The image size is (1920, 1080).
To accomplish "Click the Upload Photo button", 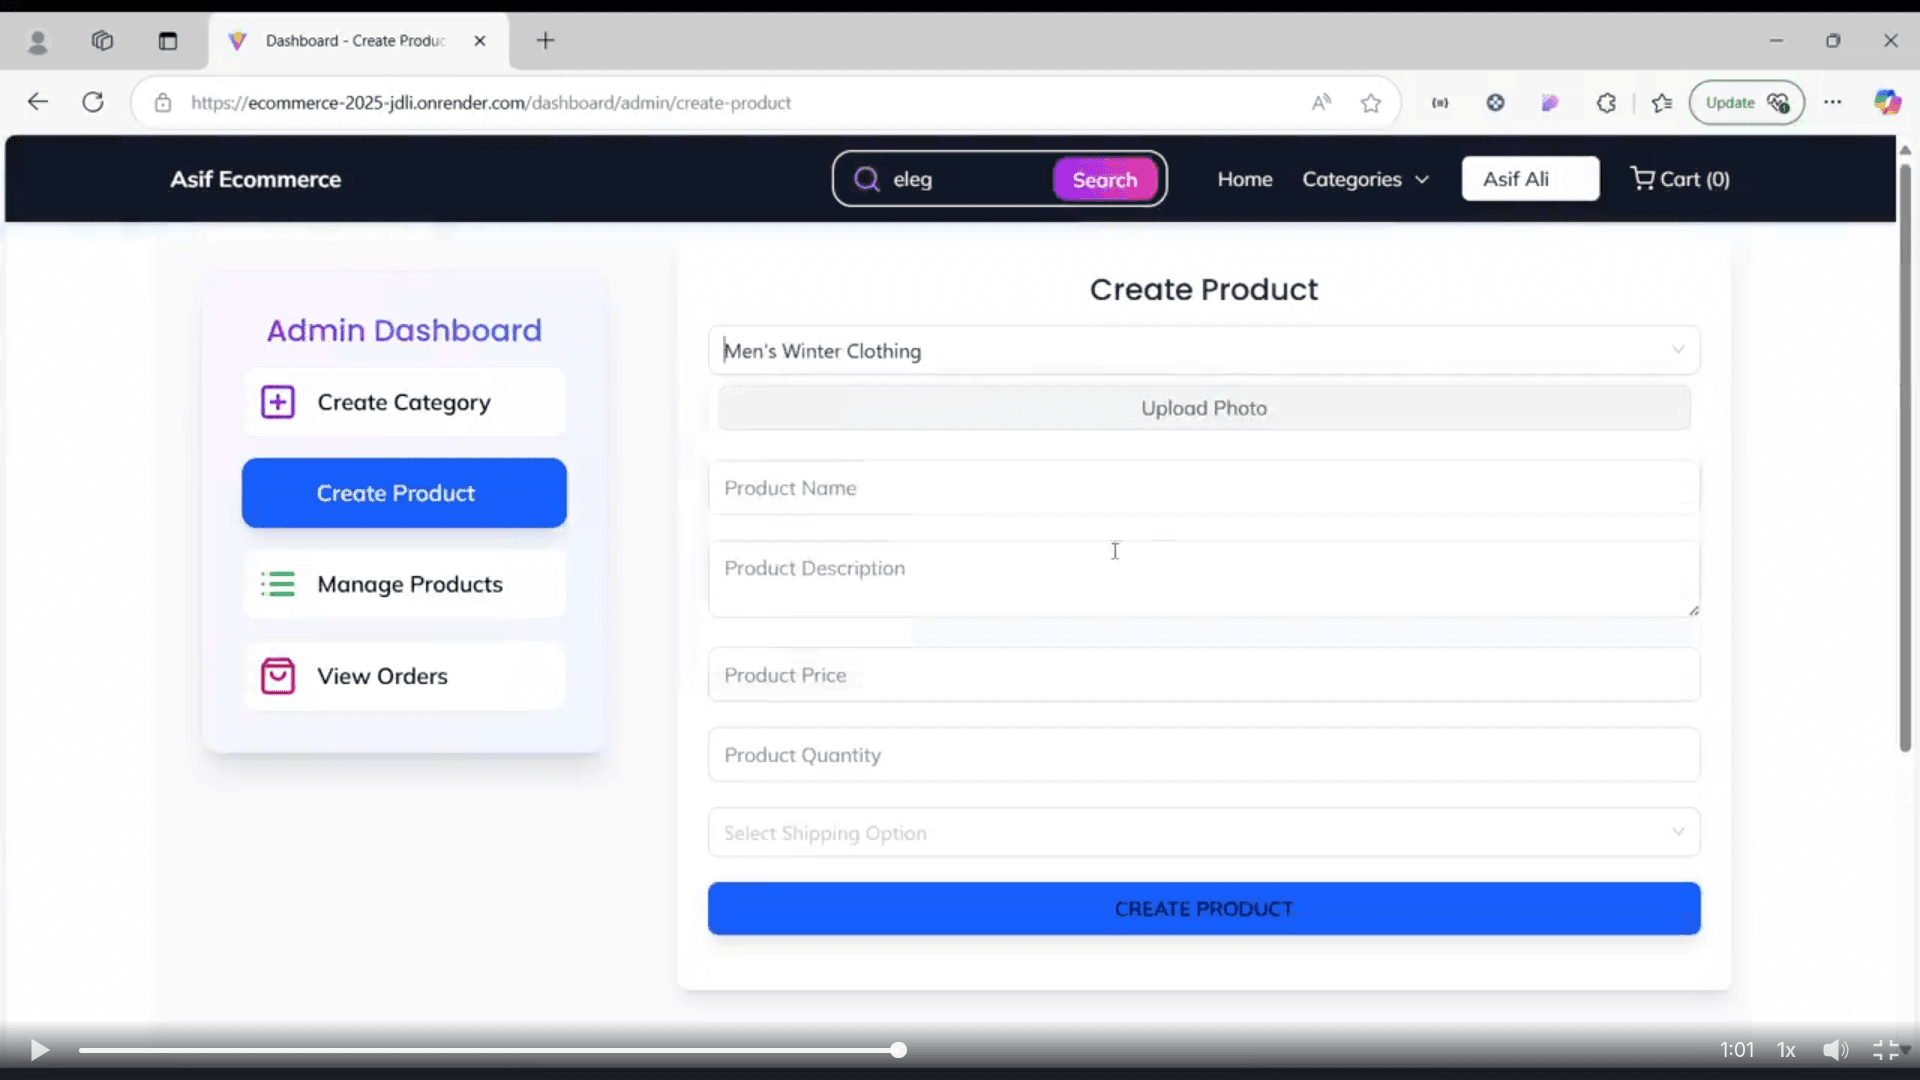I will pyautogui.click(x=1204, y=408).
